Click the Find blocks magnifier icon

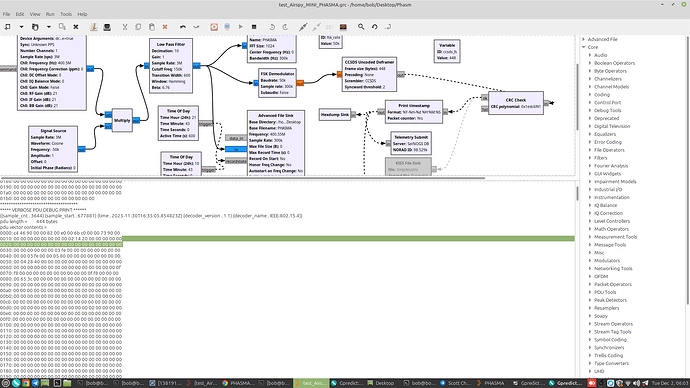[x=361, y=27]
